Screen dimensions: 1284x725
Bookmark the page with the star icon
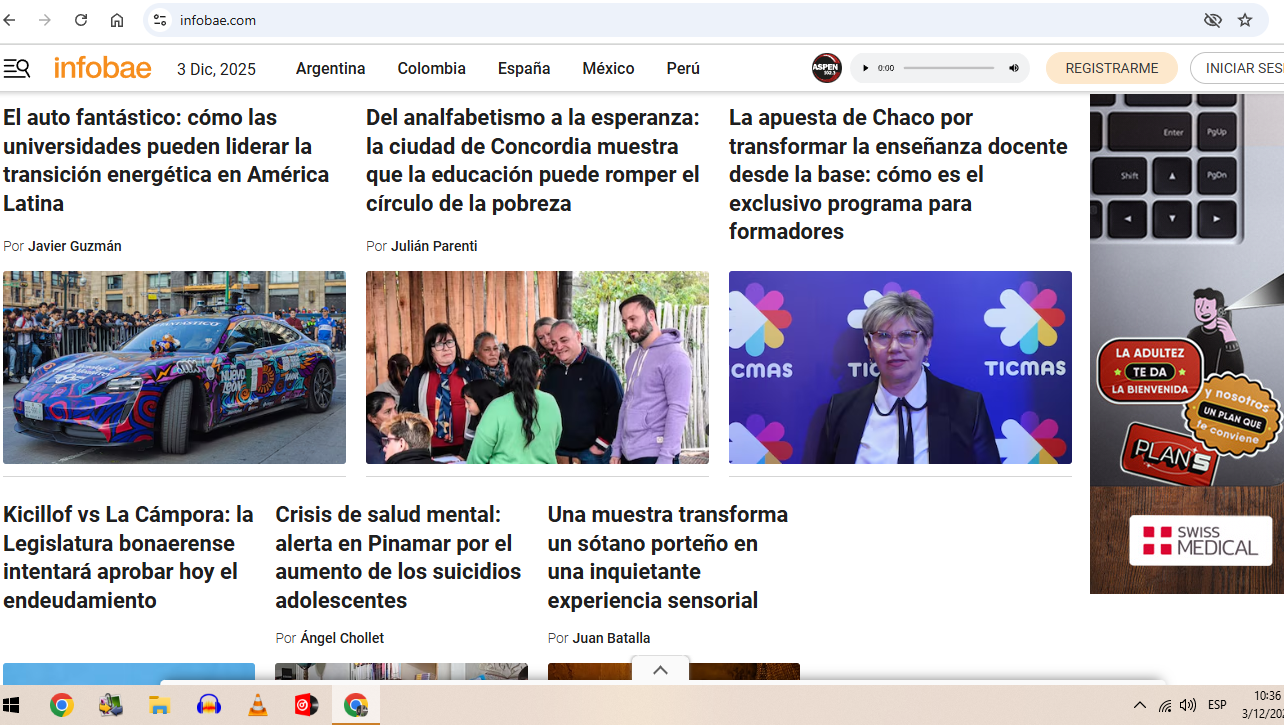tap(1244, 20)
